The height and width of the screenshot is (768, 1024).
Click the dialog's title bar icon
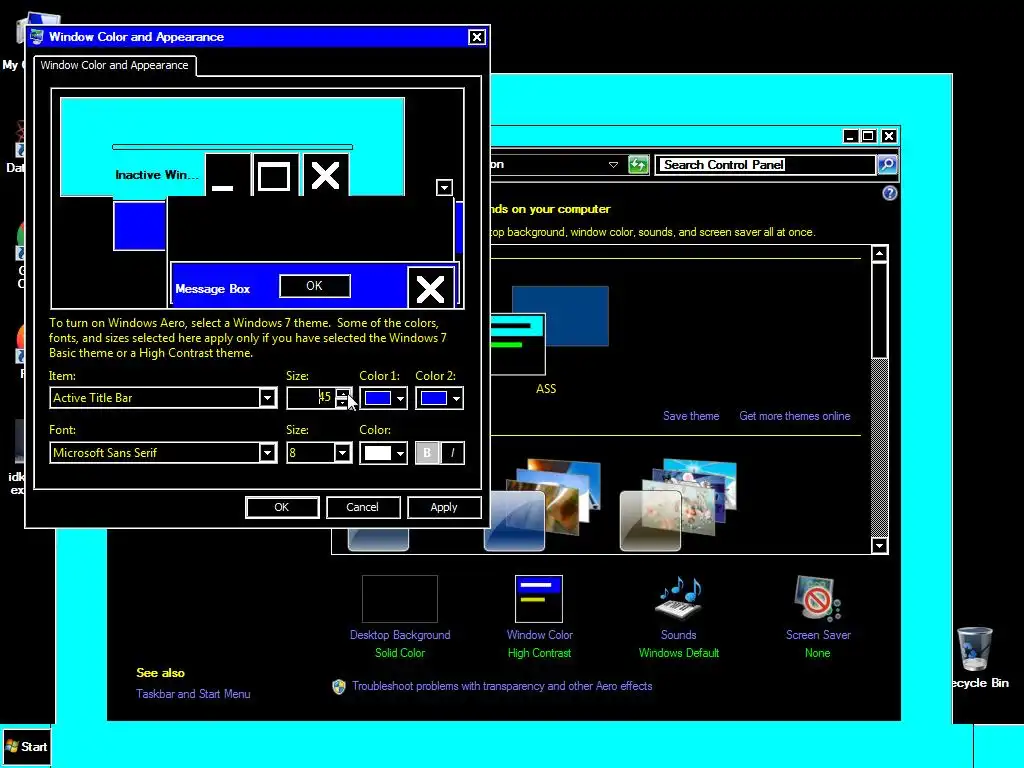tap(37, 37)
